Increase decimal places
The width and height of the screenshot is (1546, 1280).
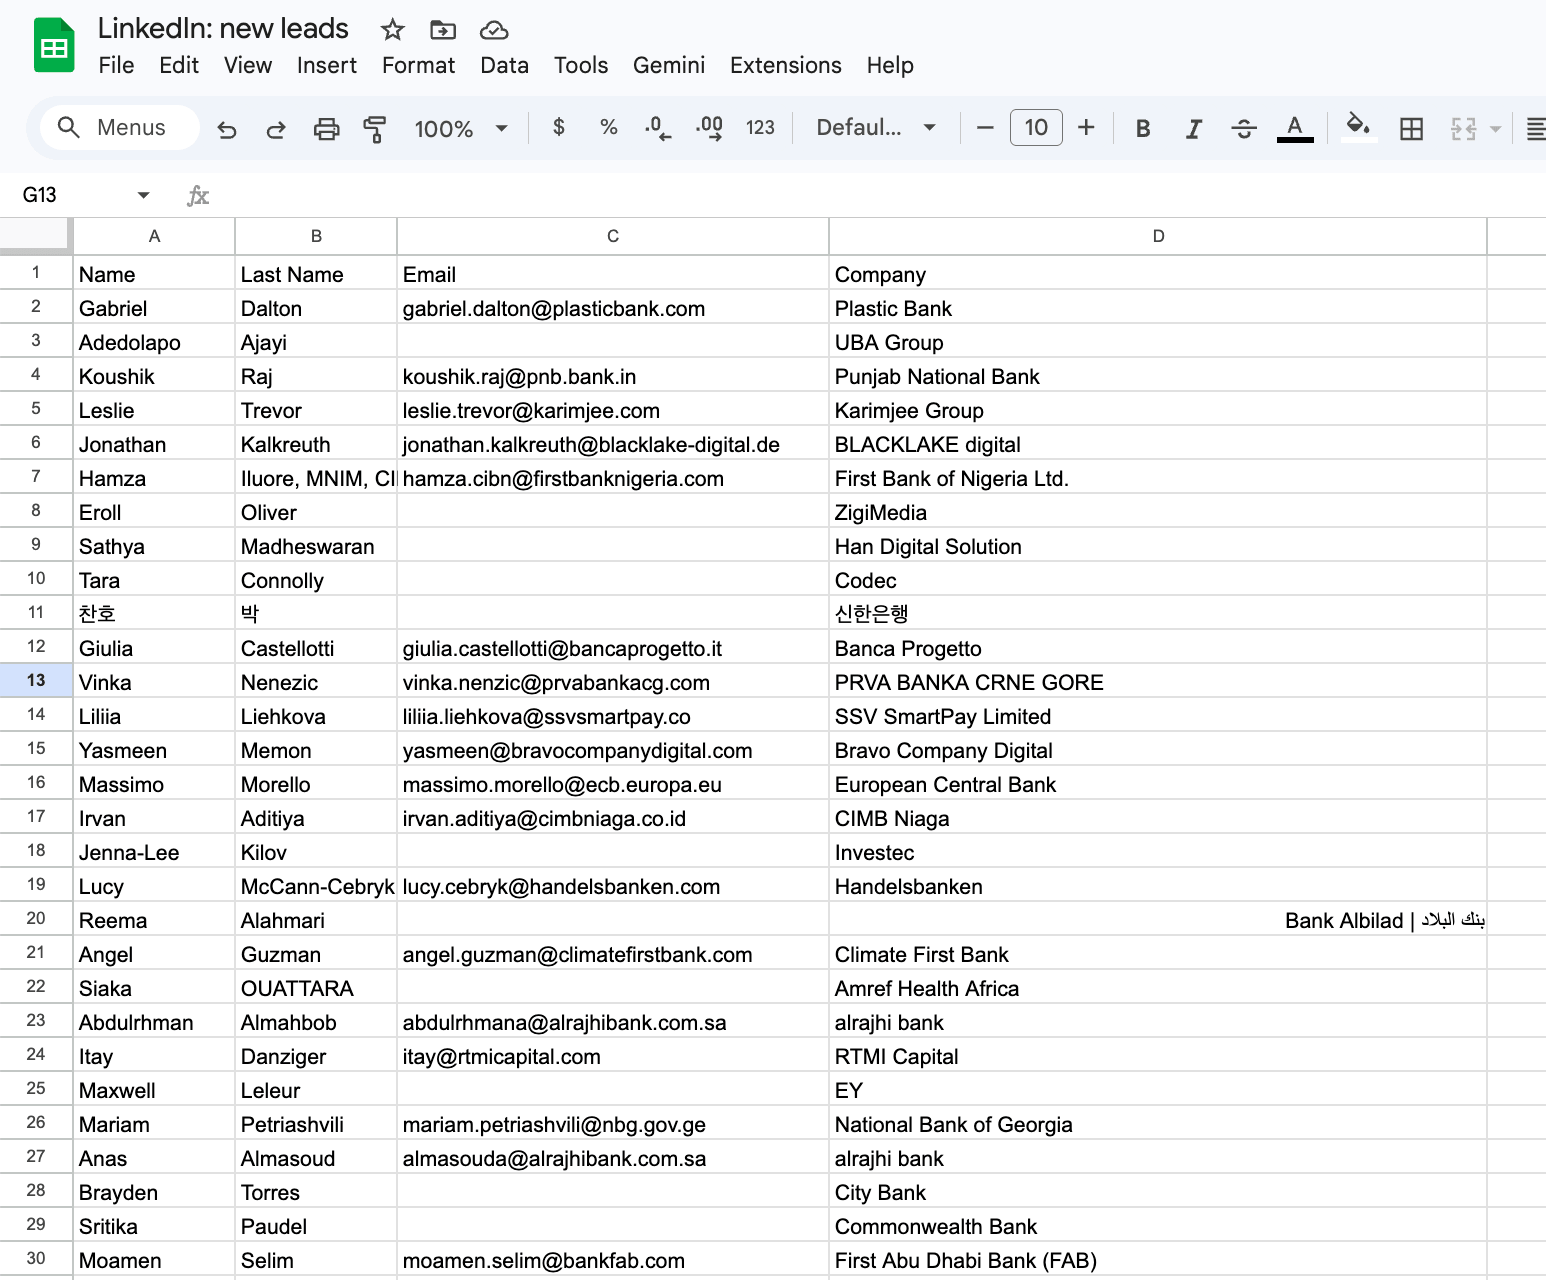click(x=709, y=127)
